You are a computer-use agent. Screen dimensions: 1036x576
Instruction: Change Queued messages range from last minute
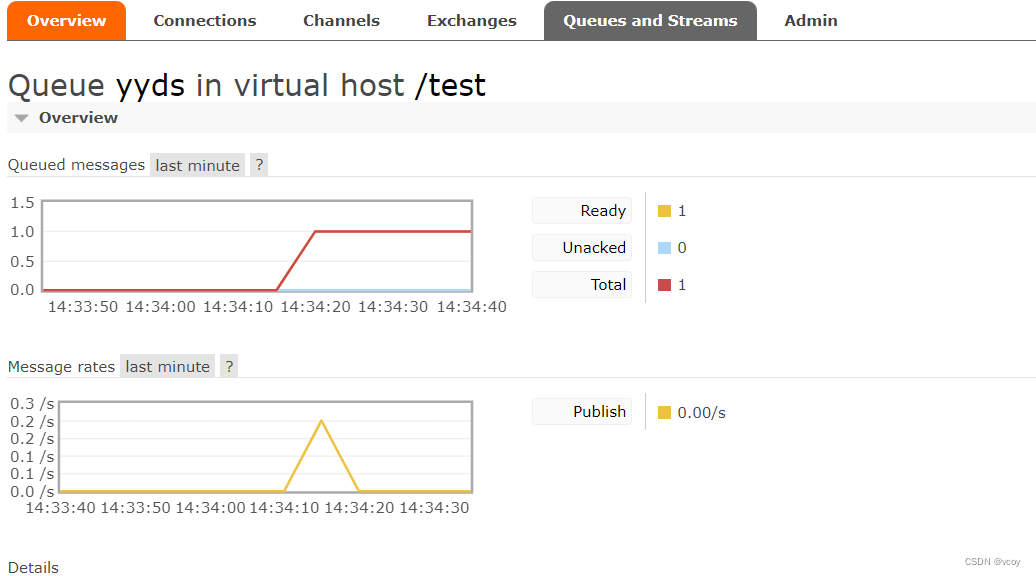(198, 165)
